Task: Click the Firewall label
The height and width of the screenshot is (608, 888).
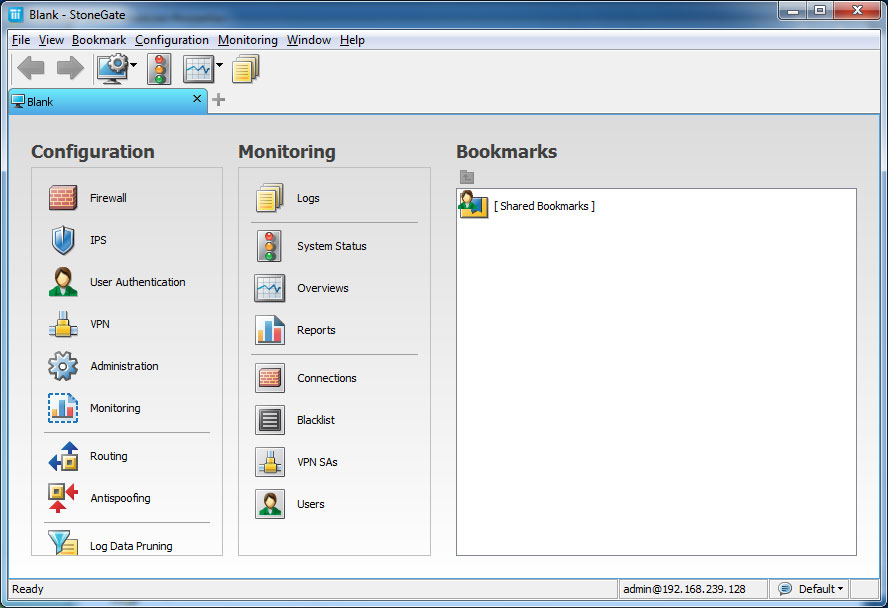Action: (108, 198)
